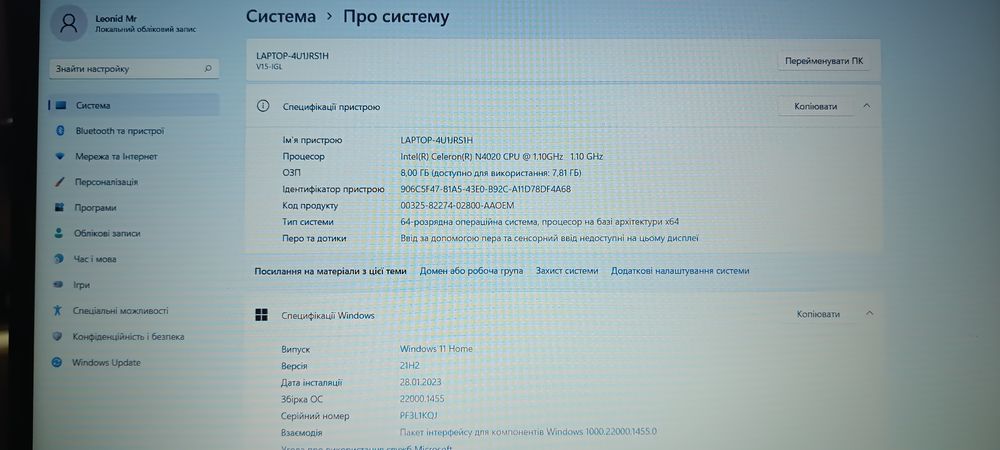
Task: Click the device identifier 906C5F47 value
Action: click(485, 189)
